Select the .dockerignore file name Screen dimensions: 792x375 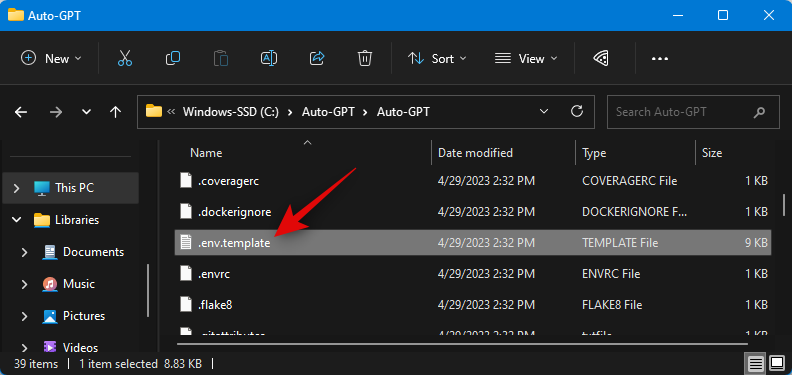234,212
